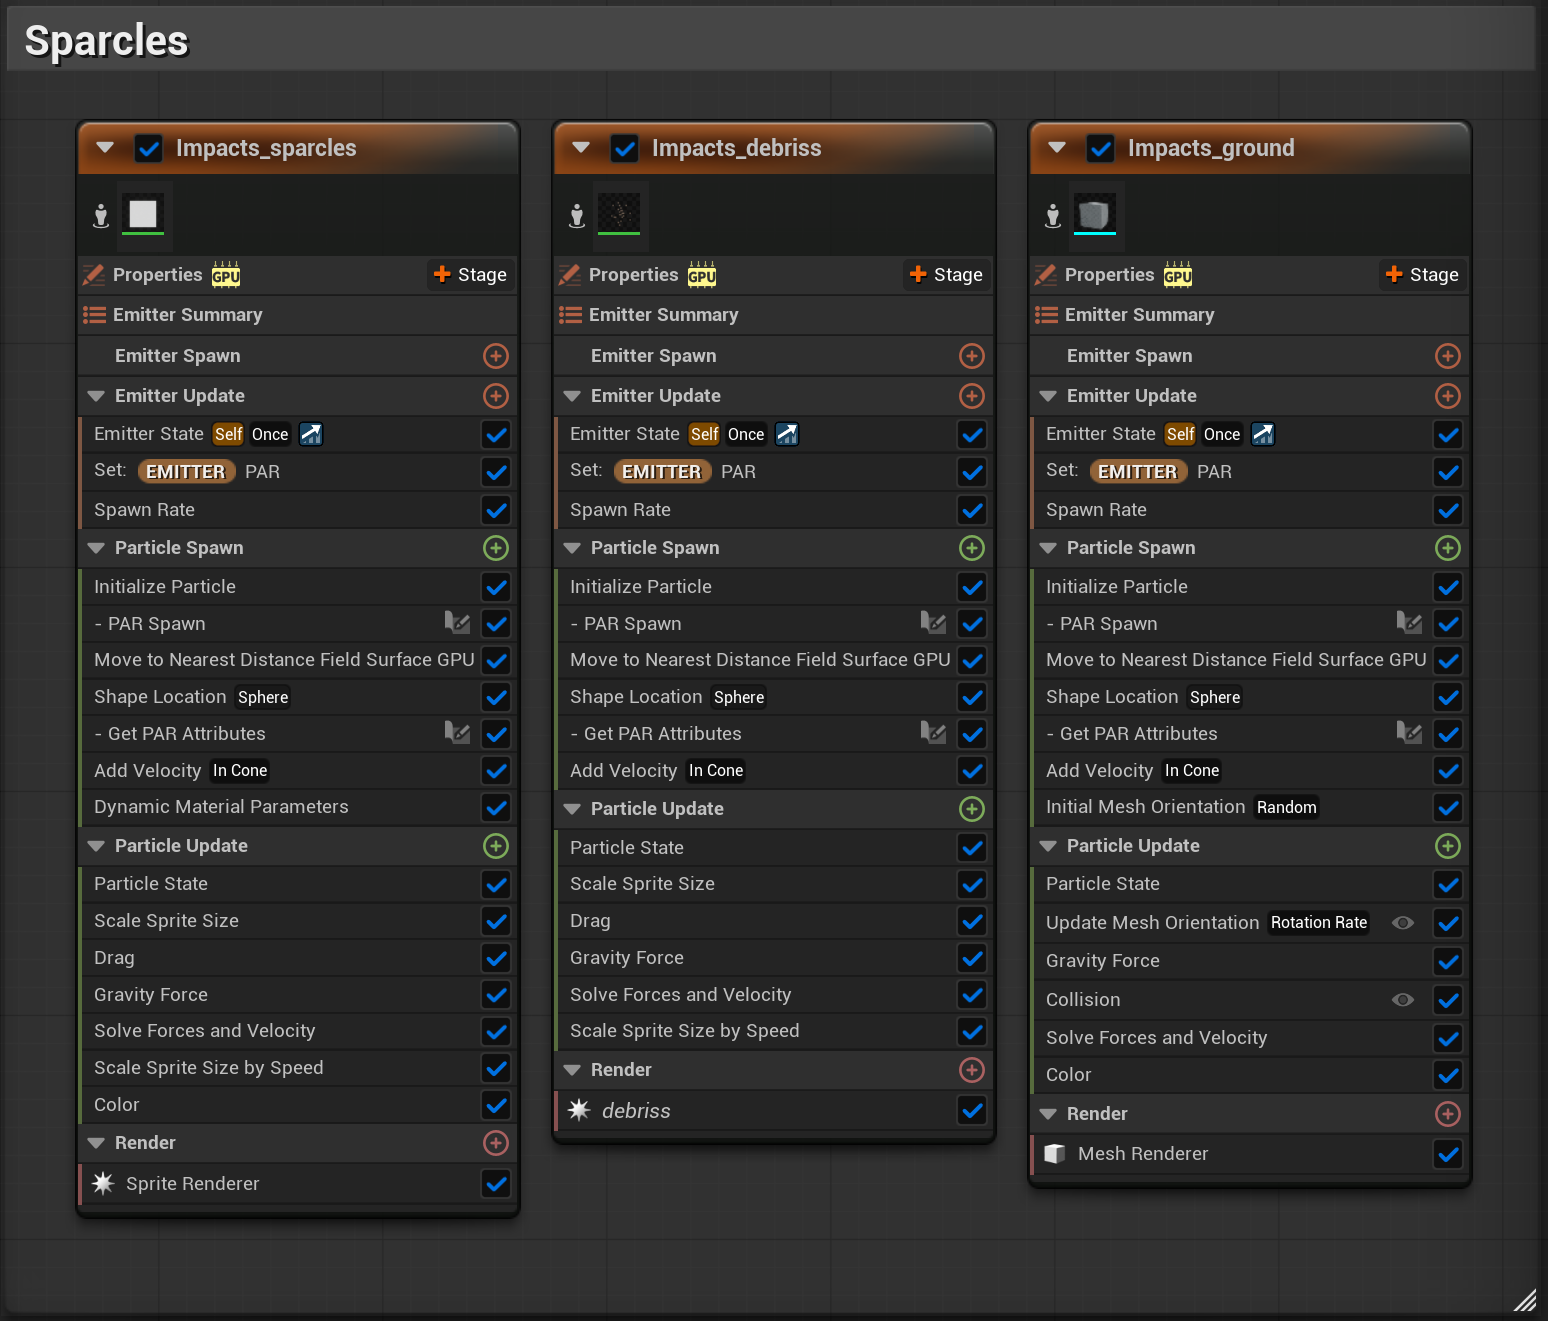The image size is (1548, 1321).
Task: Click the Impacts_debriss emitter thumbnail
Action: click(619, 213)
